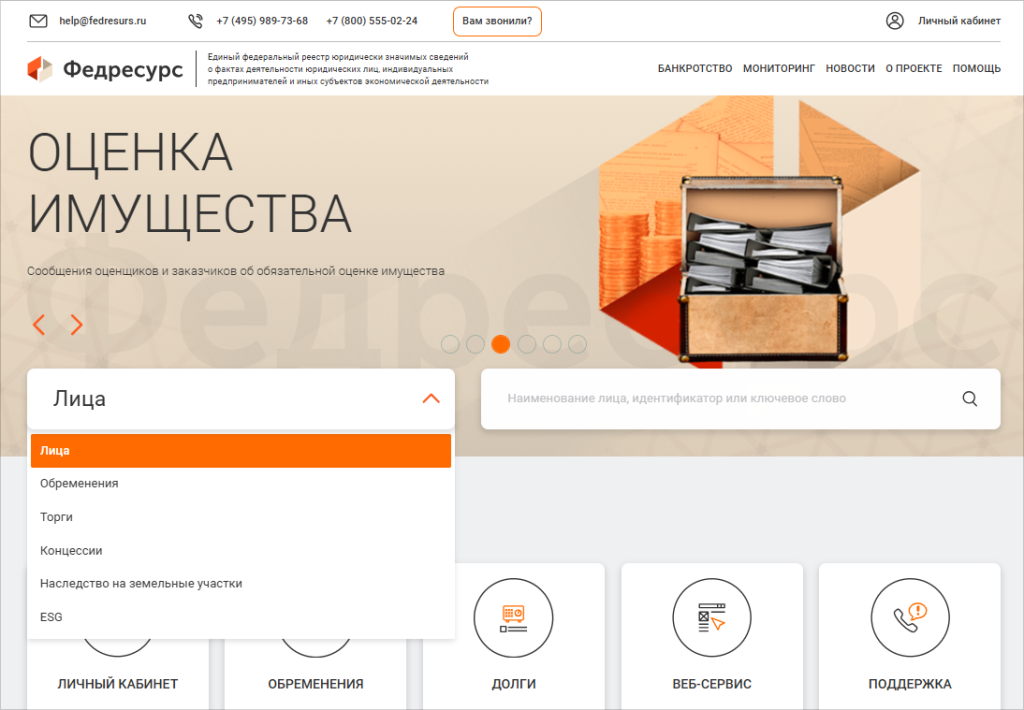The image size is (1024, 710).
Task: Click the Вам звонили? button
Action: click(497, 21)
